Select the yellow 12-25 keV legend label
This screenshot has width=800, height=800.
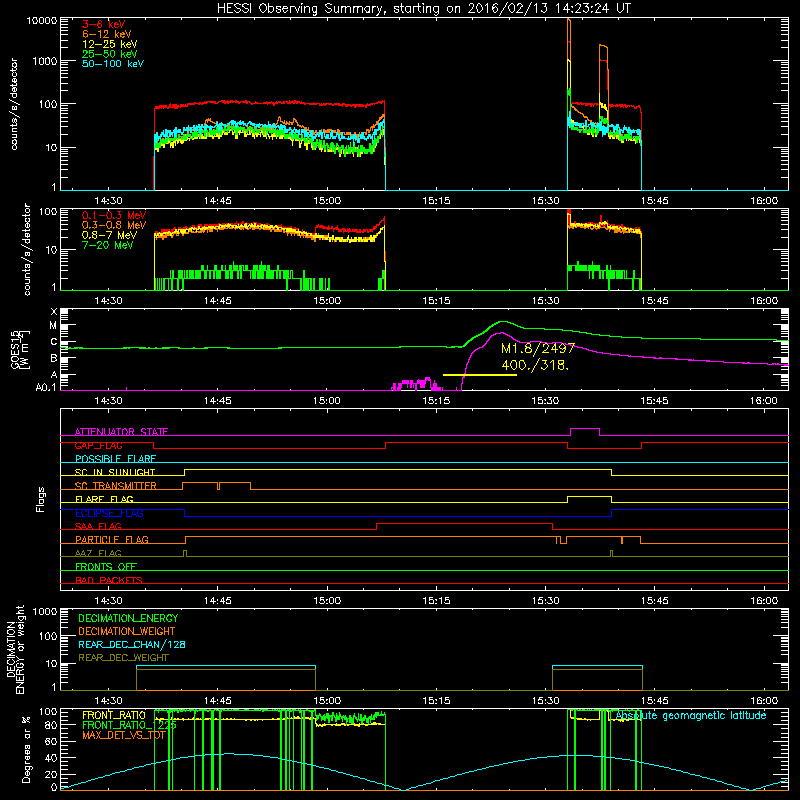coord(110,44)
